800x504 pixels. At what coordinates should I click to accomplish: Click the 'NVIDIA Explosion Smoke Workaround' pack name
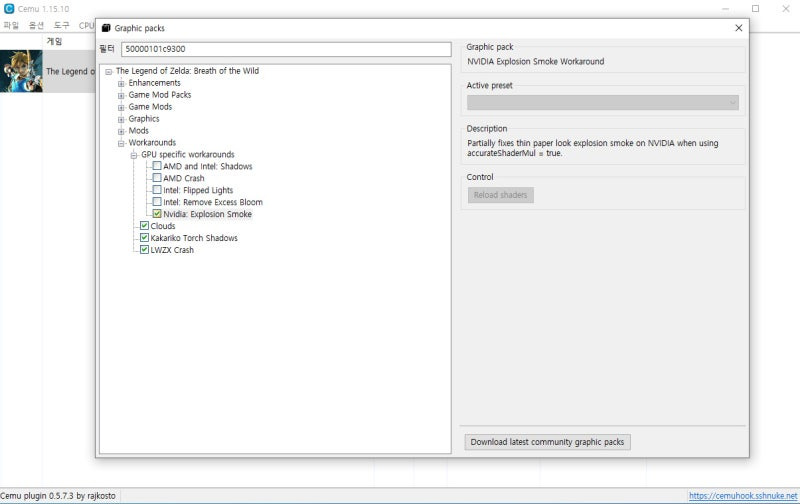[x=536, y=61]
